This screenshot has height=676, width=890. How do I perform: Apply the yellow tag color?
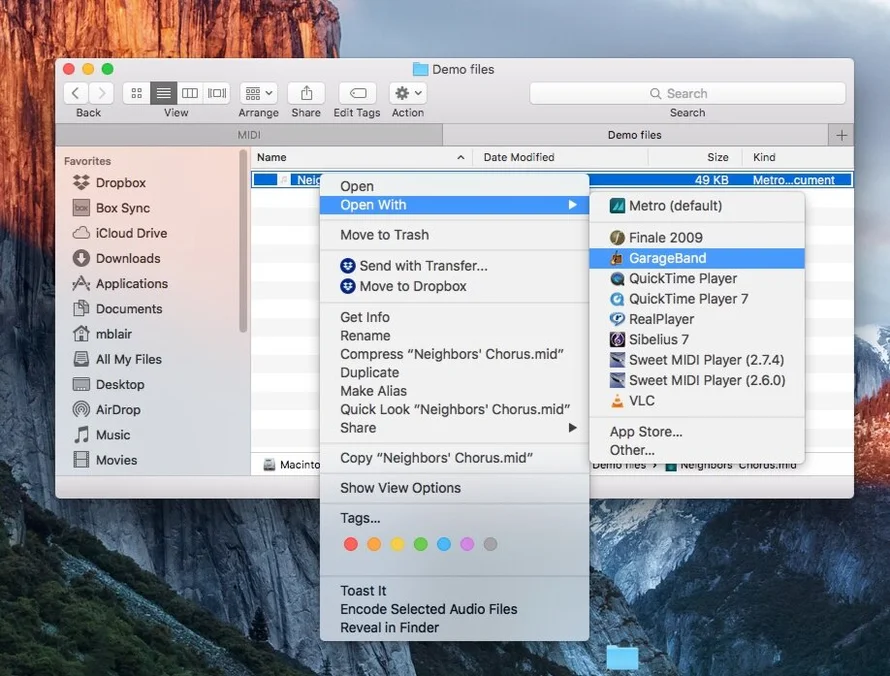(x=397, y=544)
